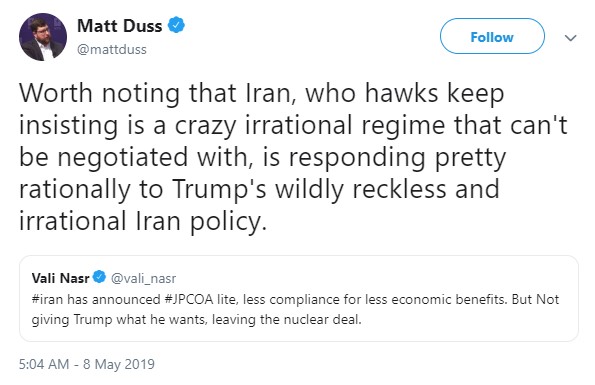Screen dimensions: 595x385
Task: Open the 5:04 AM timestamp link
Action: point(44,364)
